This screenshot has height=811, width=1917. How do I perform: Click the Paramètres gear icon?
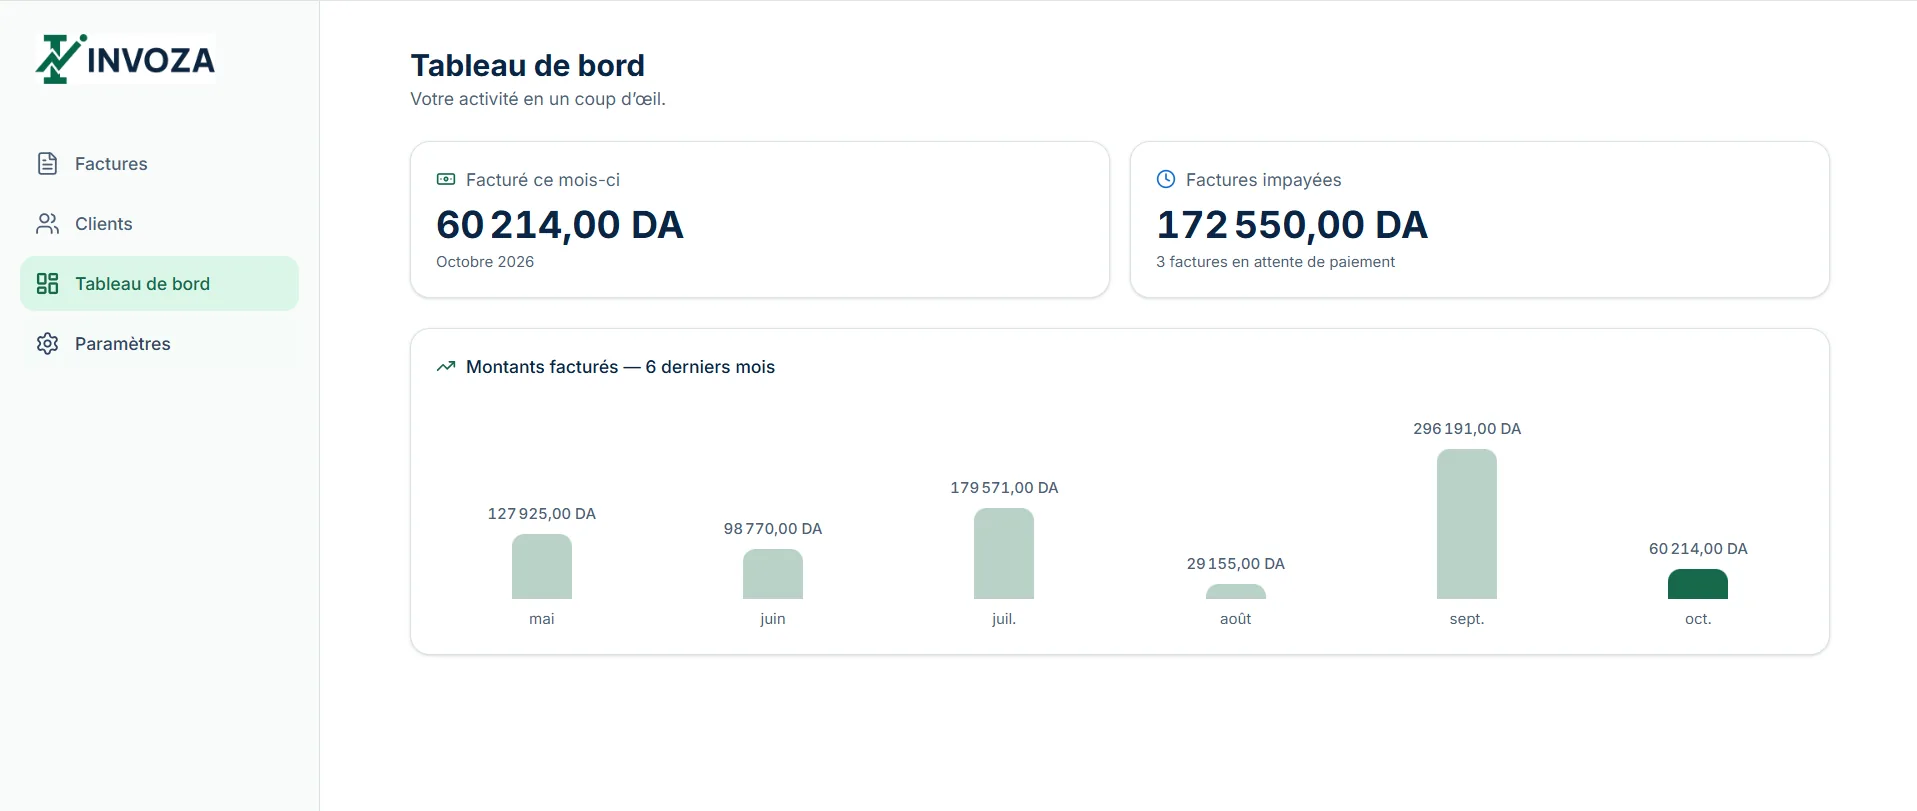click(x=47, y=344)
